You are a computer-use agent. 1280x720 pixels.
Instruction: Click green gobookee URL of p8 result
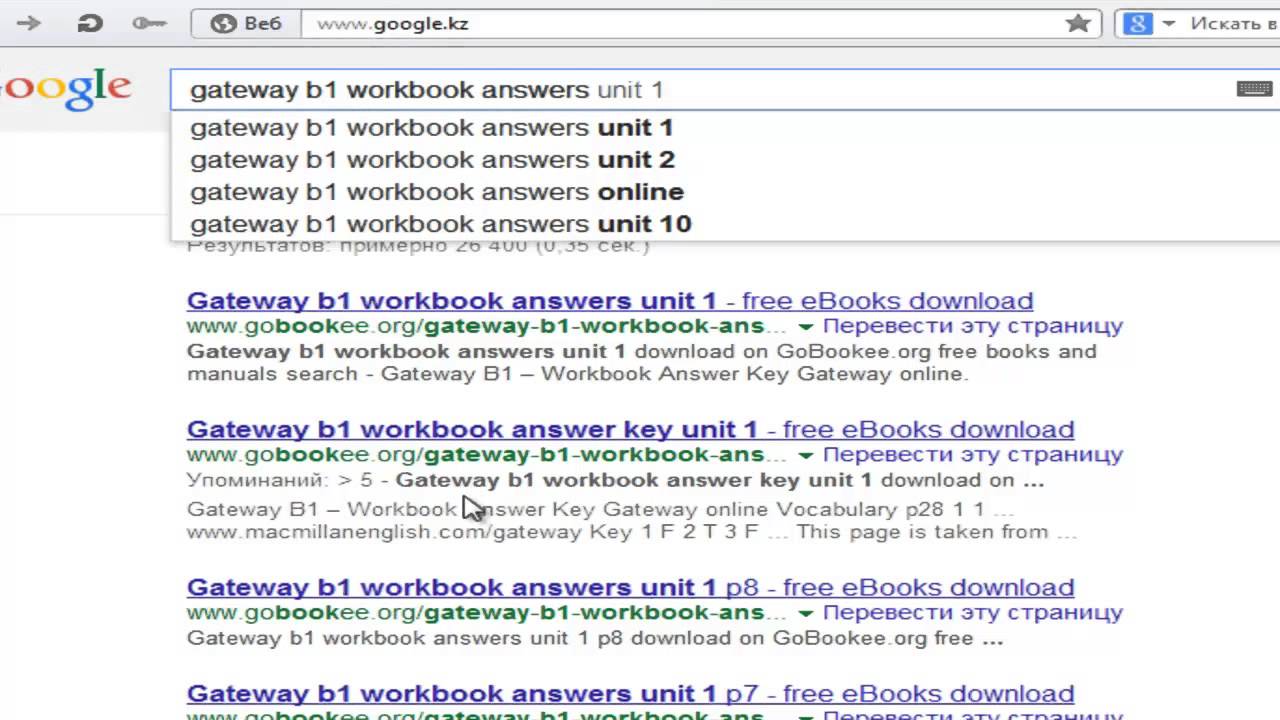point(489,612)
